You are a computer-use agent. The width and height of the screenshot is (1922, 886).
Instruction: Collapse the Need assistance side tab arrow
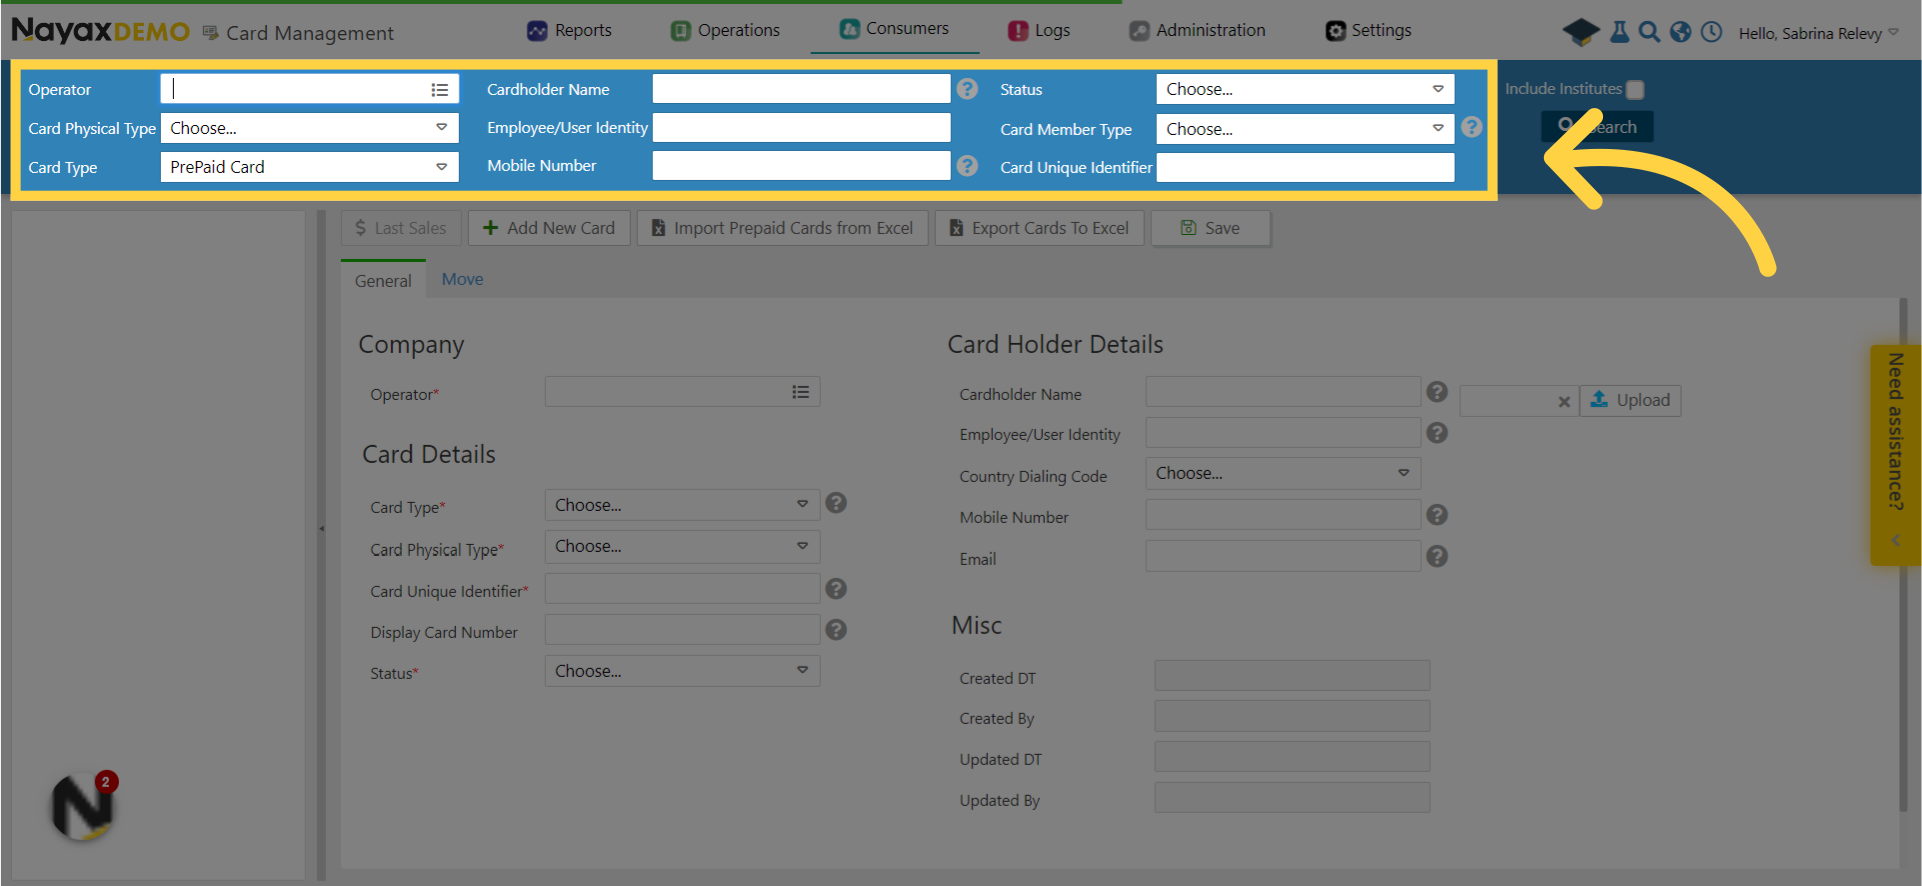point(1896,541)
